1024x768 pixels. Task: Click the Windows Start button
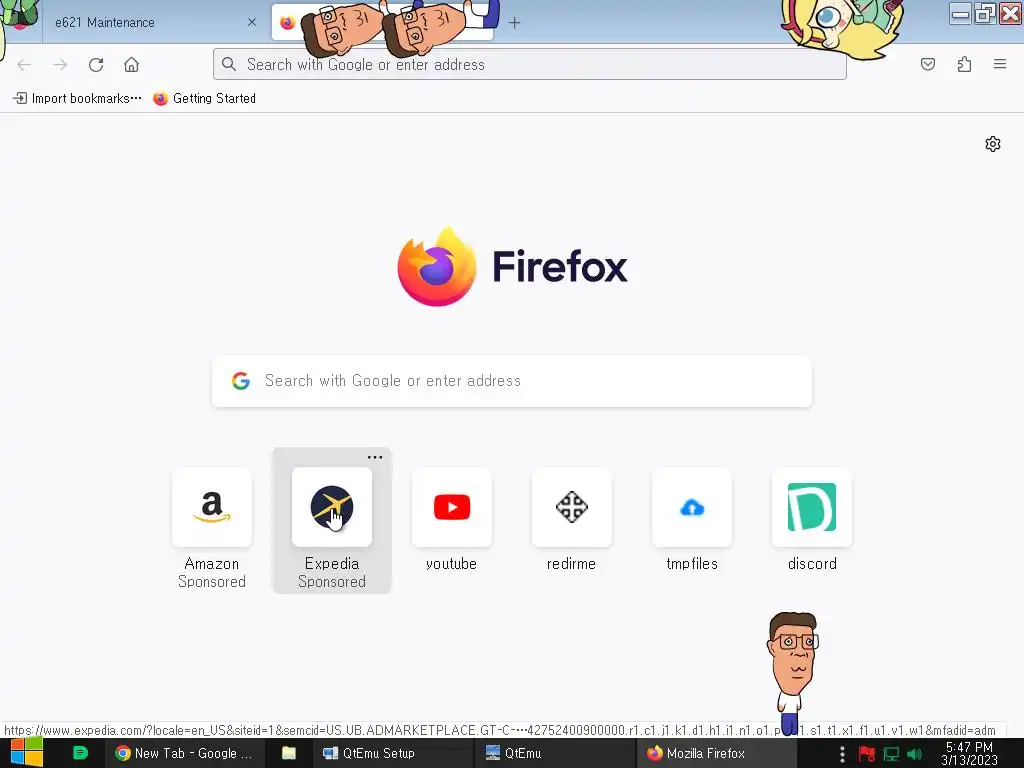(x=27, y=753)
